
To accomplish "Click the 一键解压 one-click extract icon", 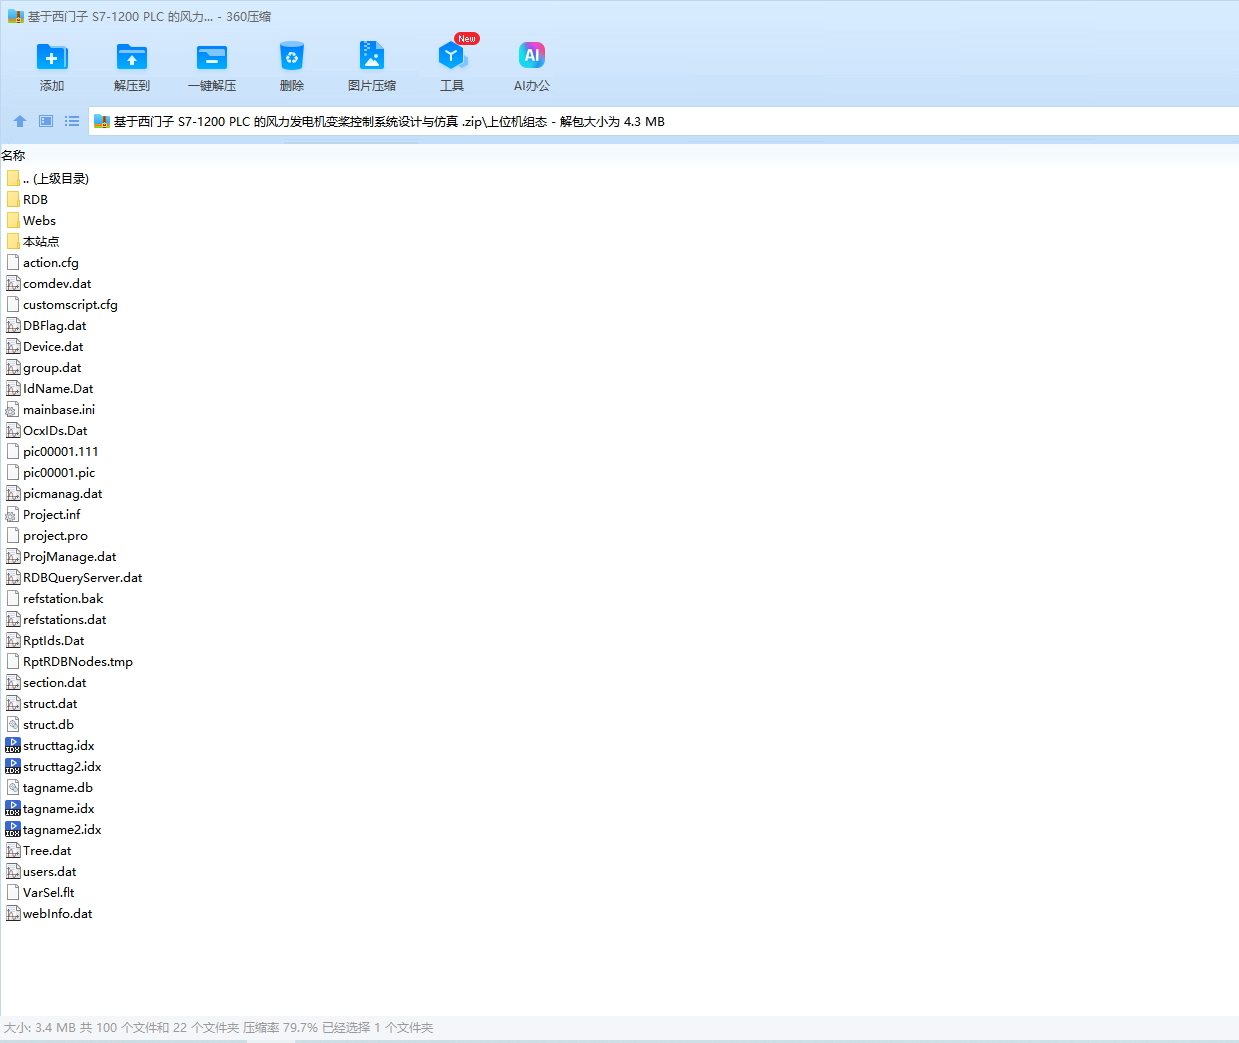I will (x=212, y=57).
